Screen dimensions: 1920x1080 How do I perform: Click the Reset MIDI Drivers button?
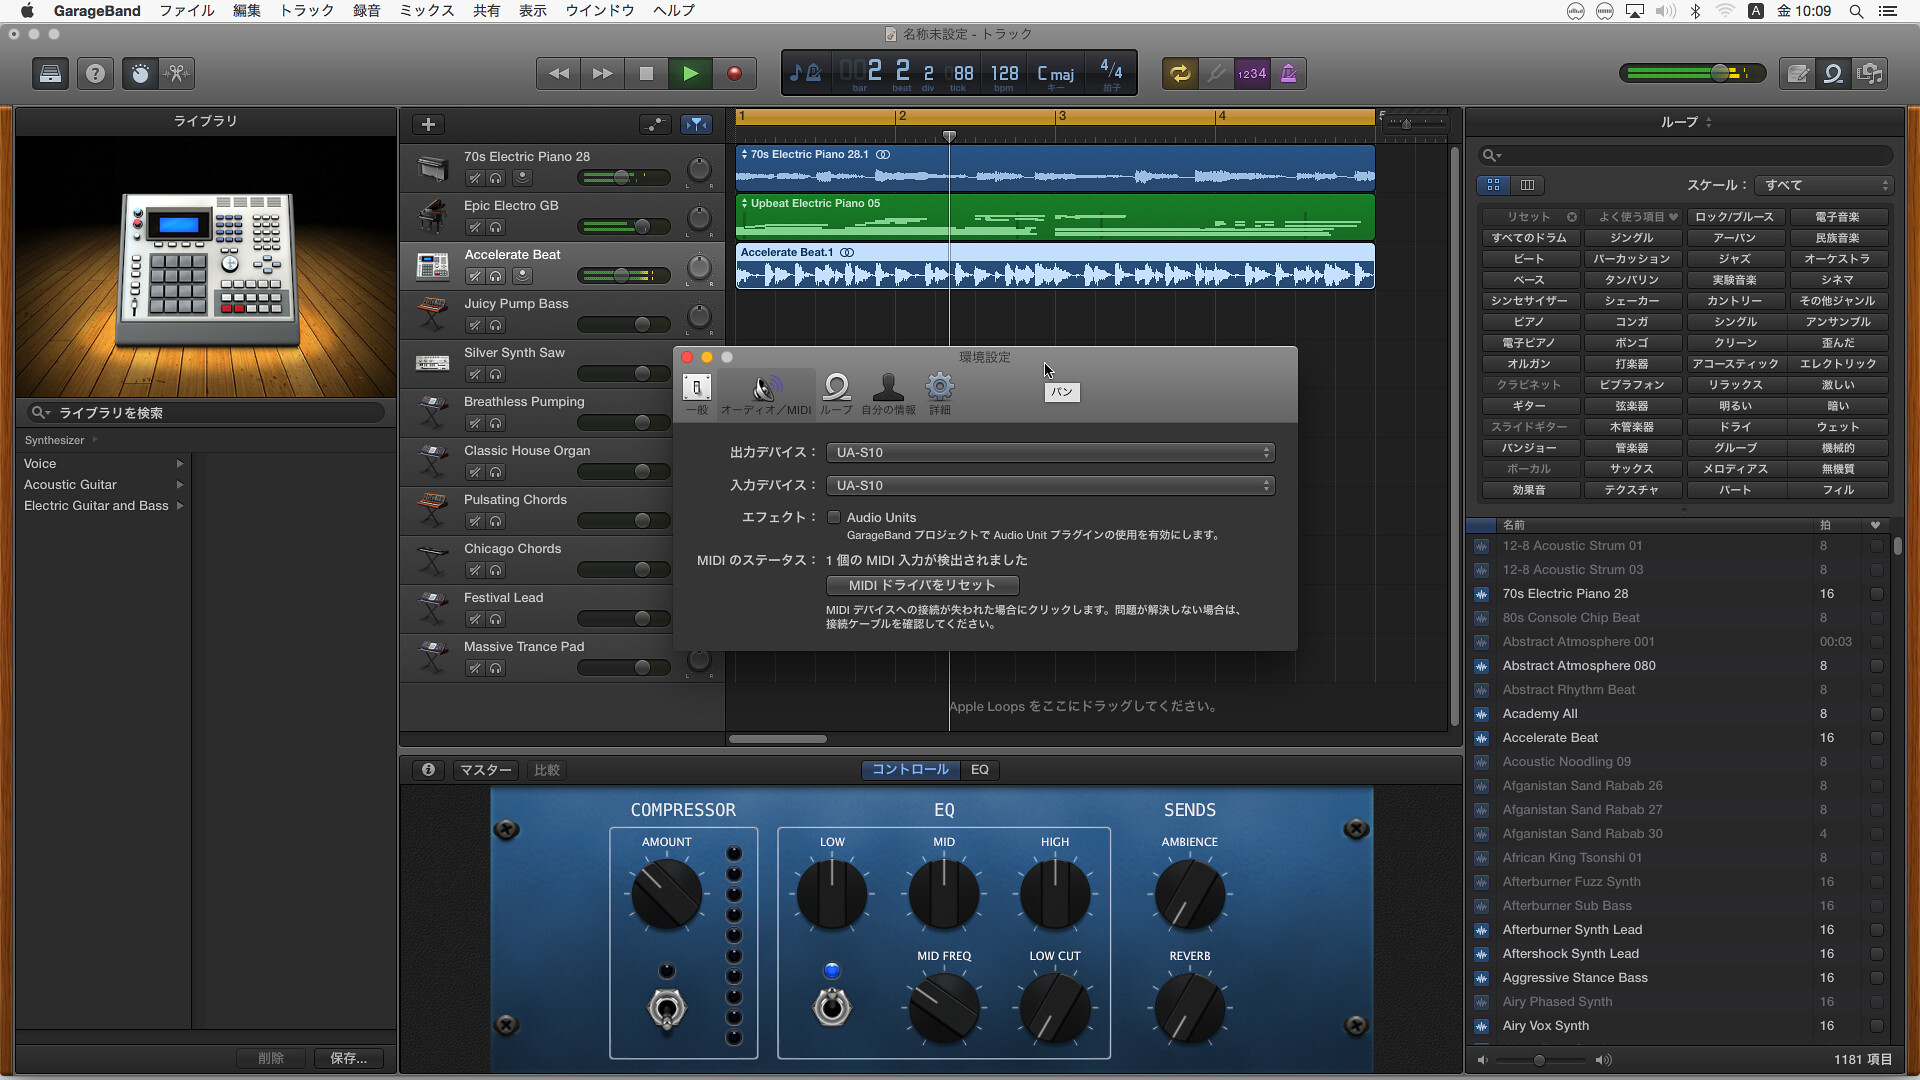pos(922,585)
